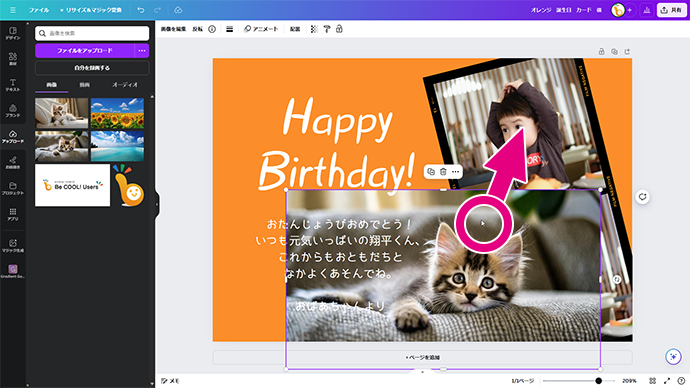Image resolution: width=690 pixels, height=388 pixels.
Task: Open the 209% zoom level menu
Action: click(629, 381)
